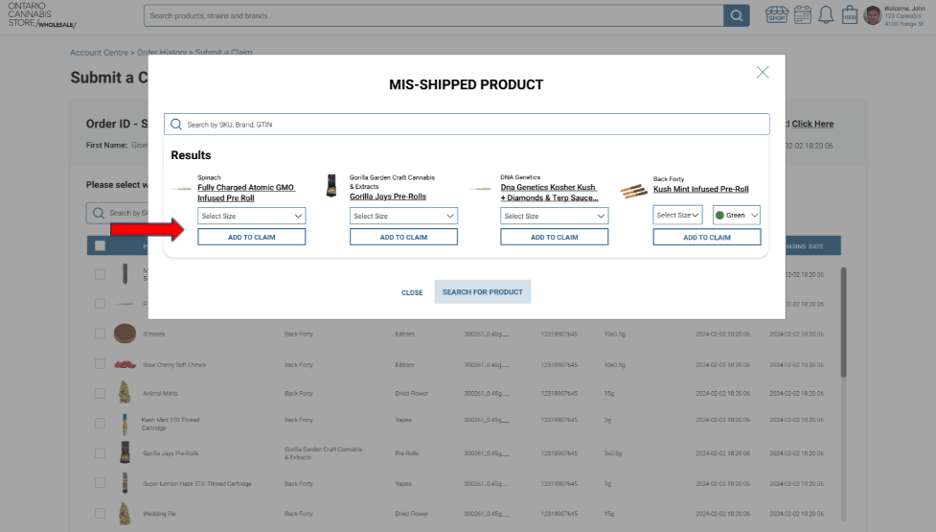Image resolution: width=936 pixels, height=532 pixels.
Task: Open Select Size dropdown for Gorilla Jays Pre-Rolls
Action: [x=404, y=216]
